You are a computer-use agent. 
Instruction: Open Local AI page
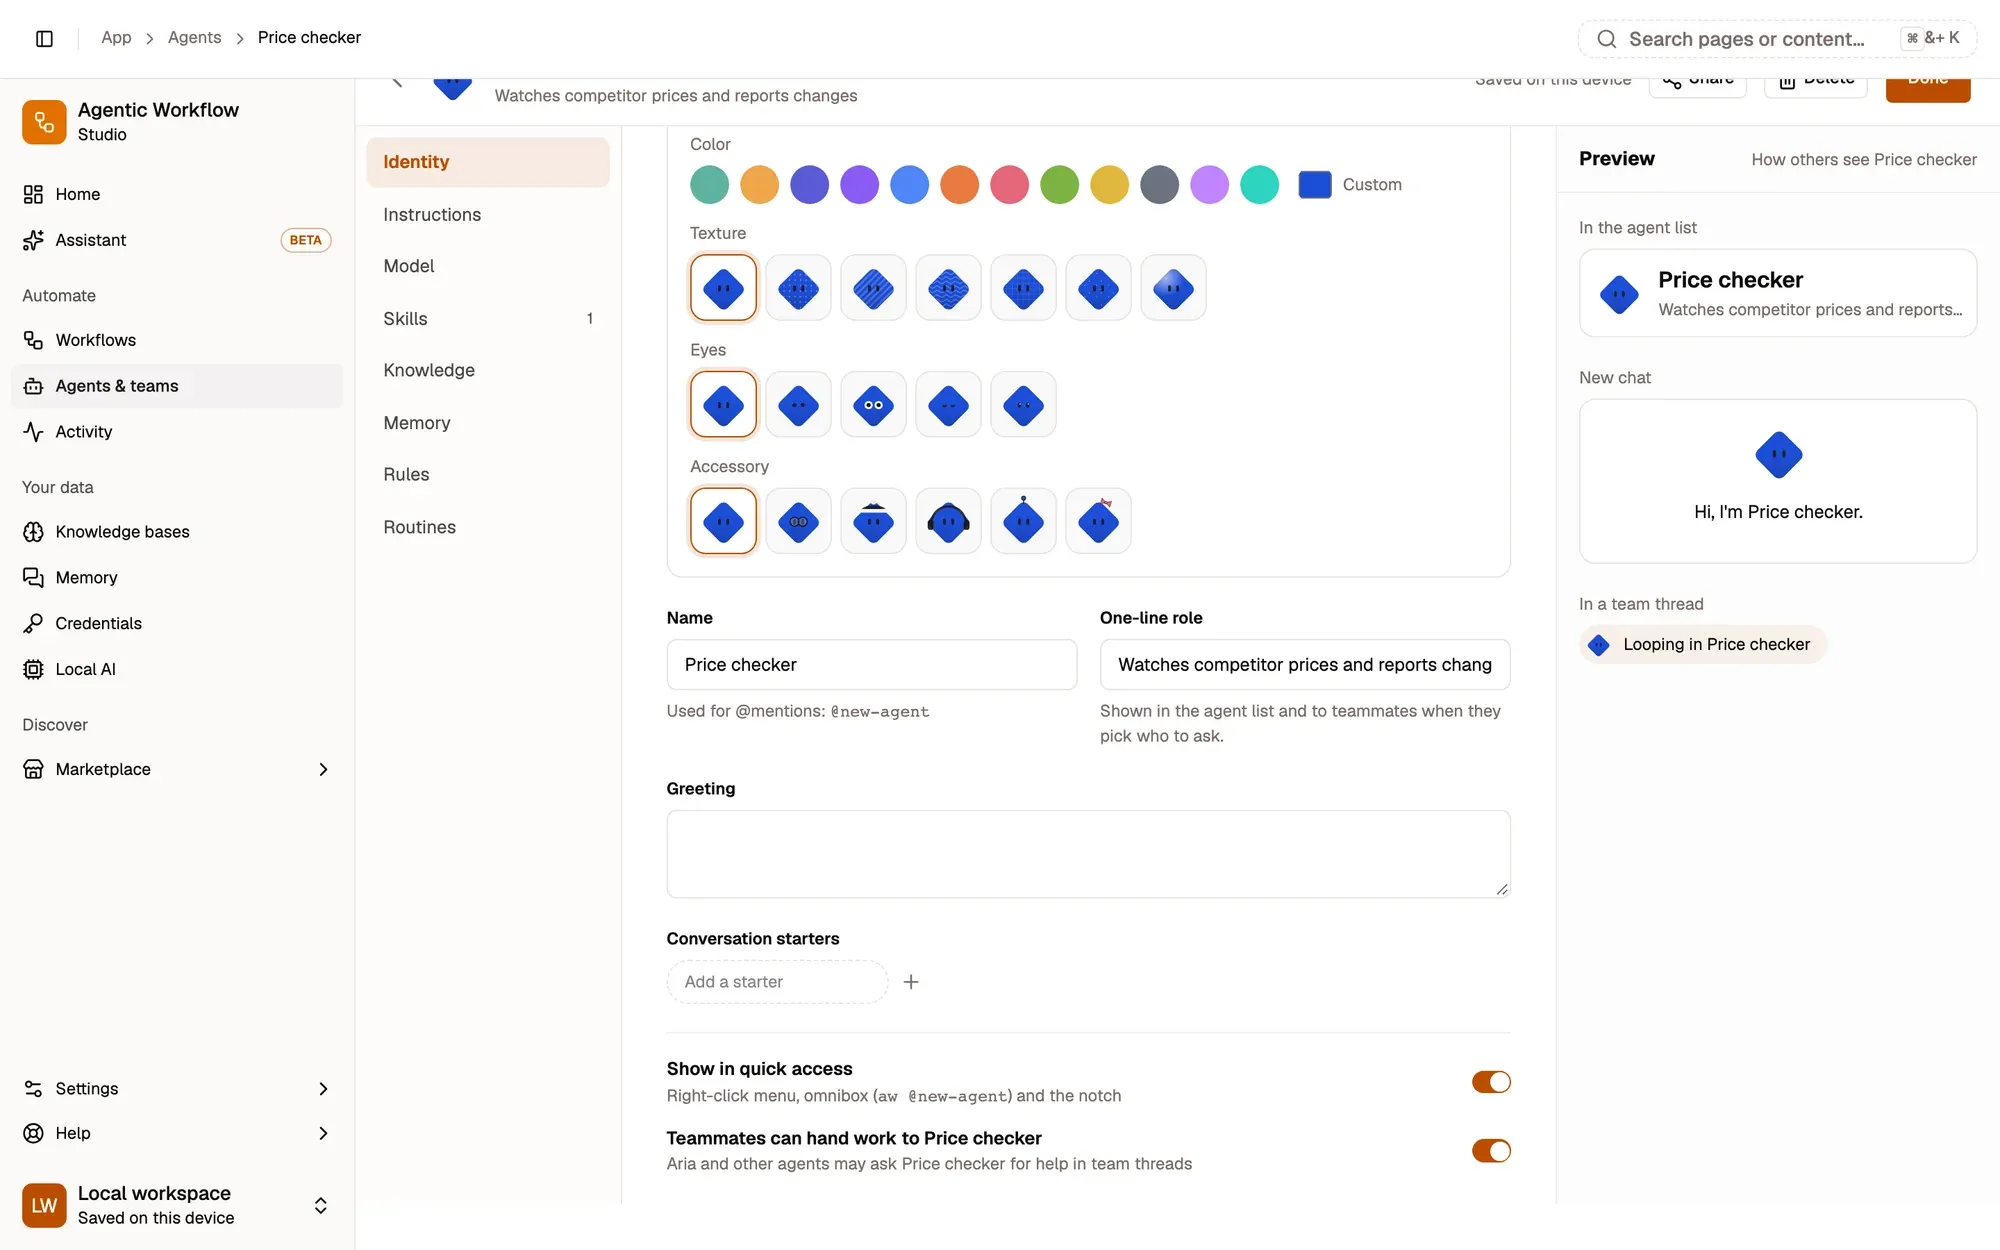coord(177,669)
